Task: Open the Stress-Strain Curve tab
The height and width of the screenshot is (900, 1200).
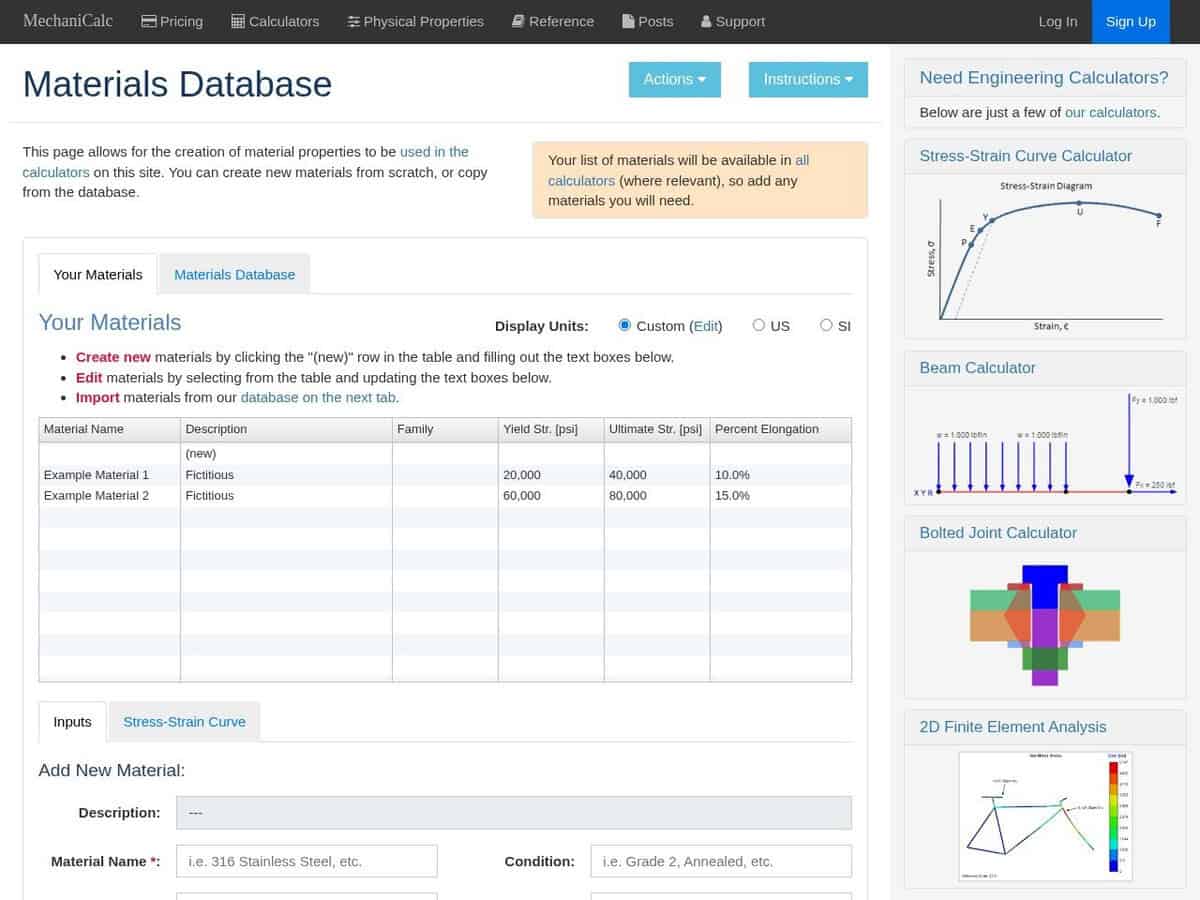Action: 184,722
